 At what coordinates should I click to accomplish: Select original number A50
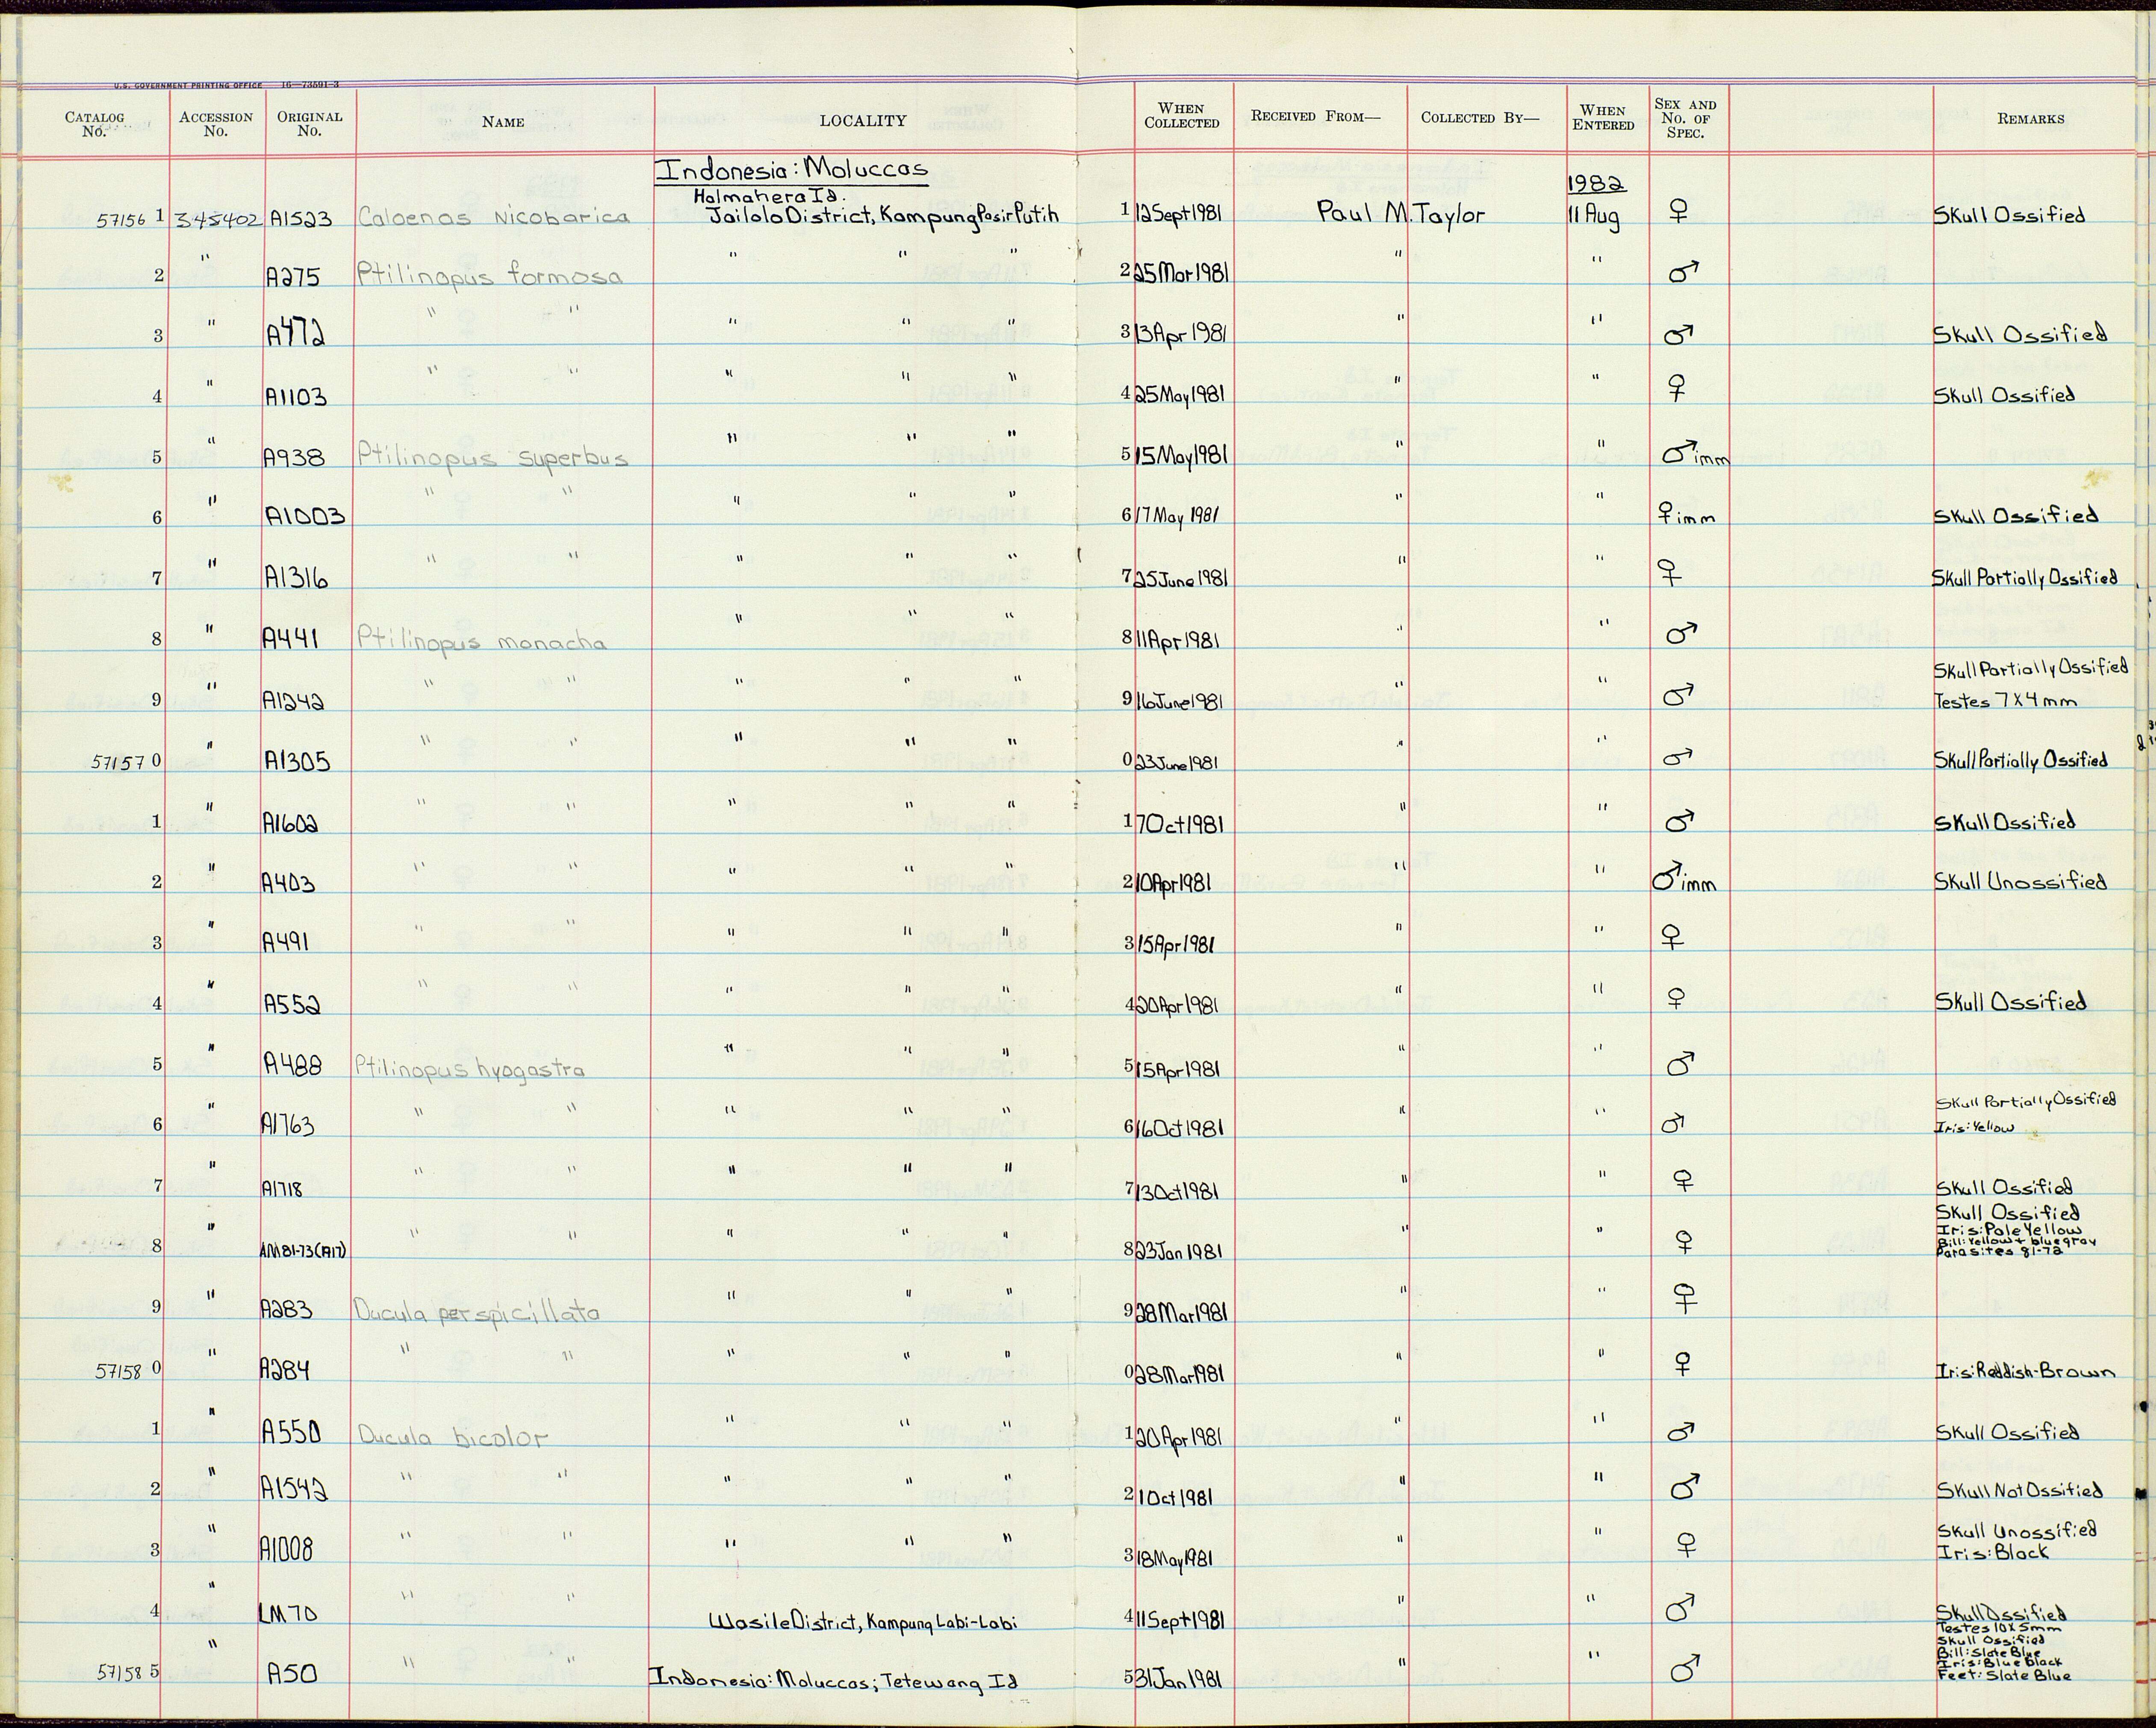coord(292,1672)
